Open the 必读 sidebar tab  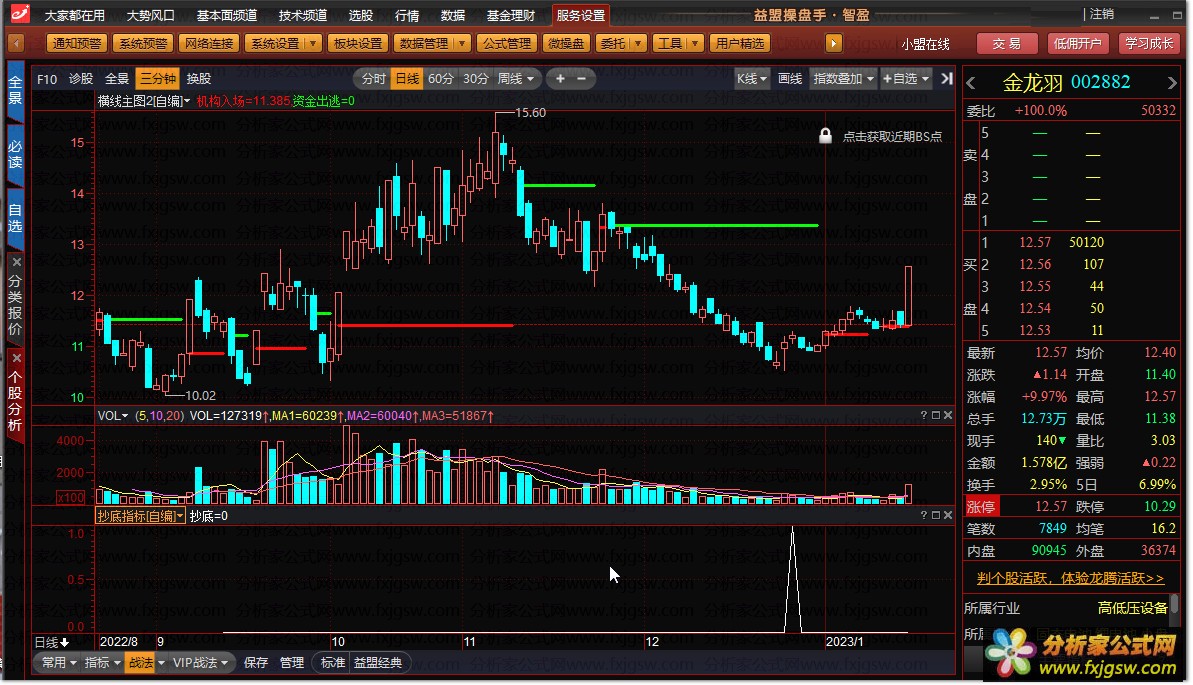point(15,155)
